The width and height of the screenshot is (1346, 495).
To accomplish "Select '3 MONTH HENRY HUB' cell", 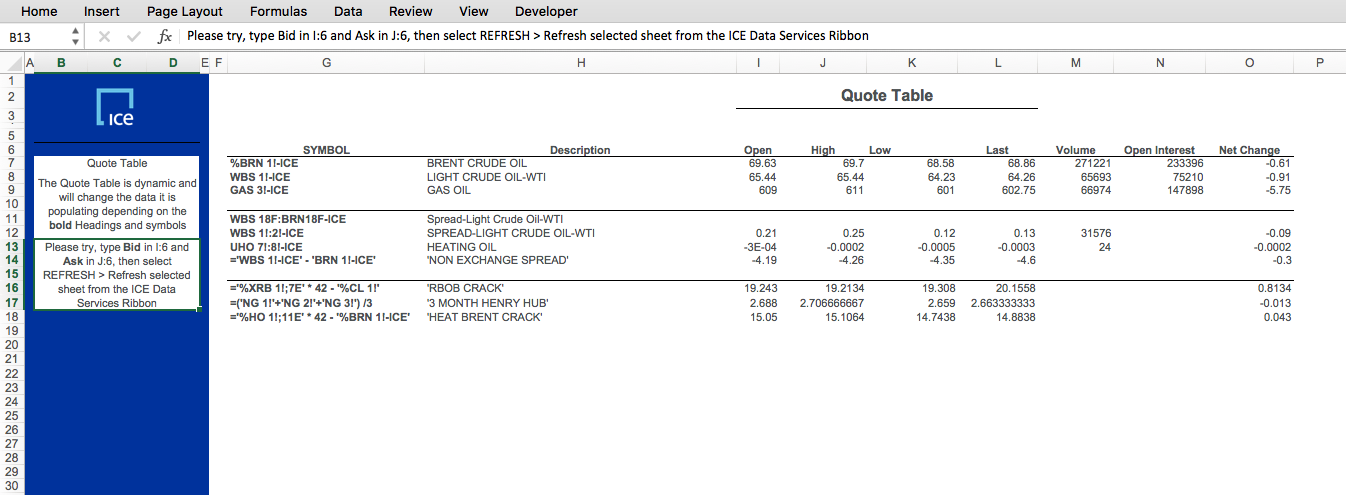I will pos(487,303).
